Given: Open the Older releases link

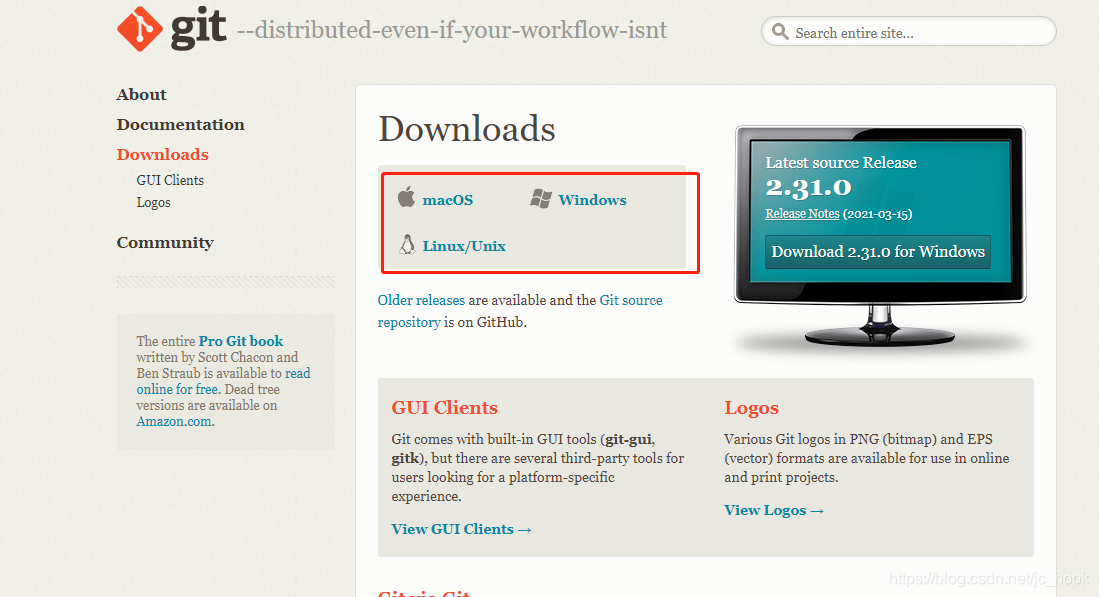Looking at the screenshot, I should [421, 300].
